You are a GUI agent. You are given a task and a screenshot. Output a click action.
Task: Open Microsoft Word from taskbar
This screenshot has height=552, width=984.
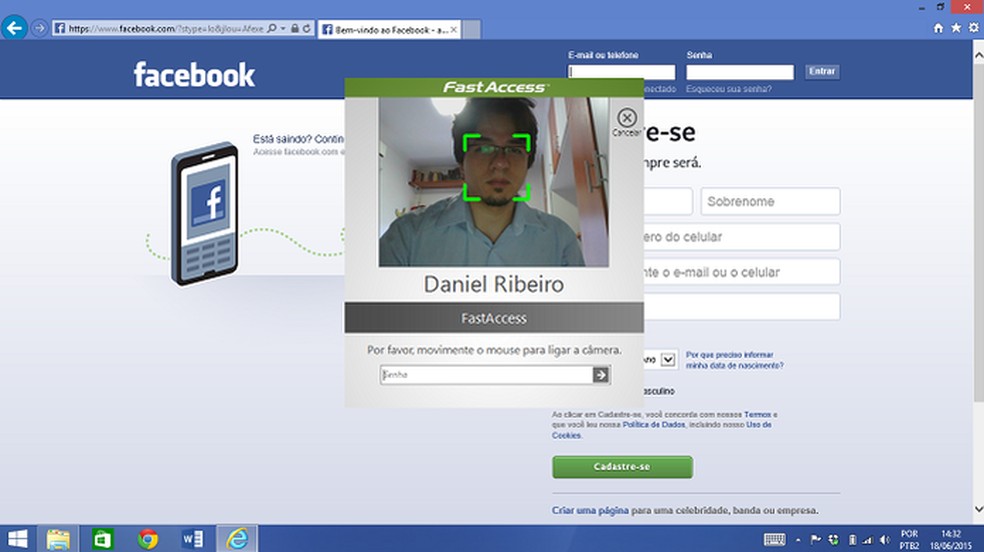(x=193, y=539)
